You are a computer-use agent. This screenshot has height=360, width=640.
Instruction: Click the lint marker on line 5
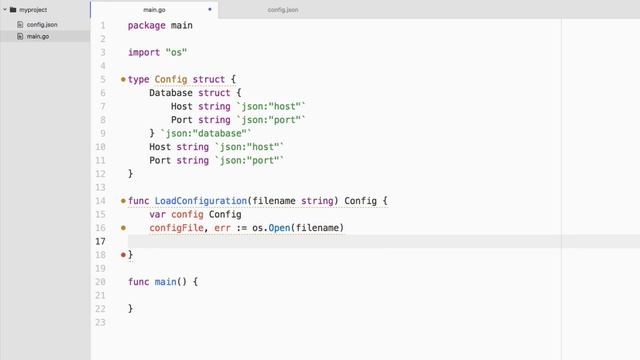[123, 80]
